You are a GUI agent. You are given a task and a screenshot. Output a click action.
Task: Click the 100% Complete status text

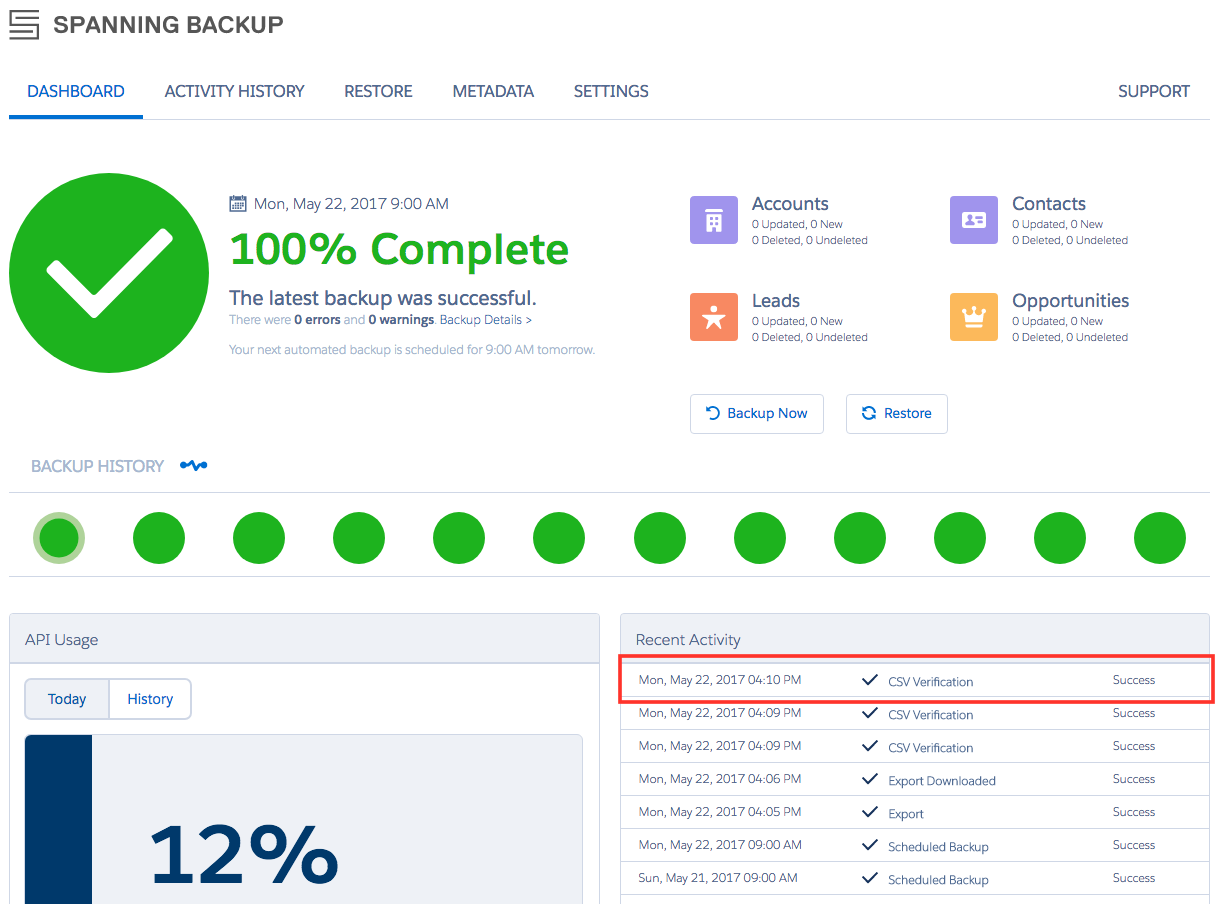pyautogui.click(x=399, y=249)
